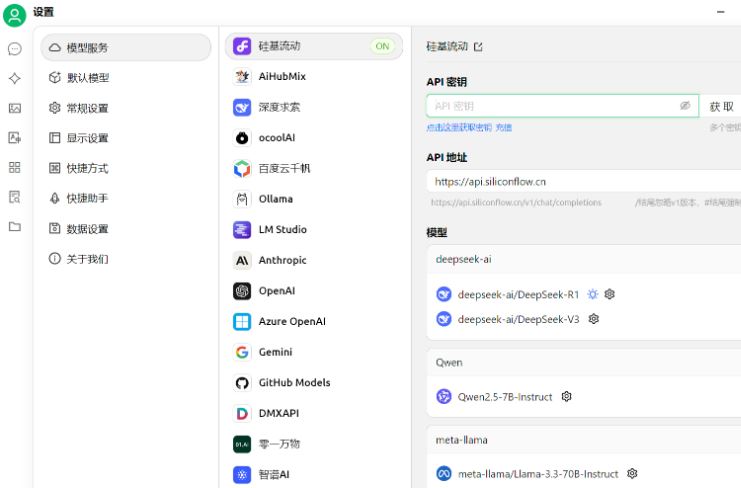The width and height of the screenshot is (741, 488).
Task: Click the green user avatar icon
Action: pos(14,12)
